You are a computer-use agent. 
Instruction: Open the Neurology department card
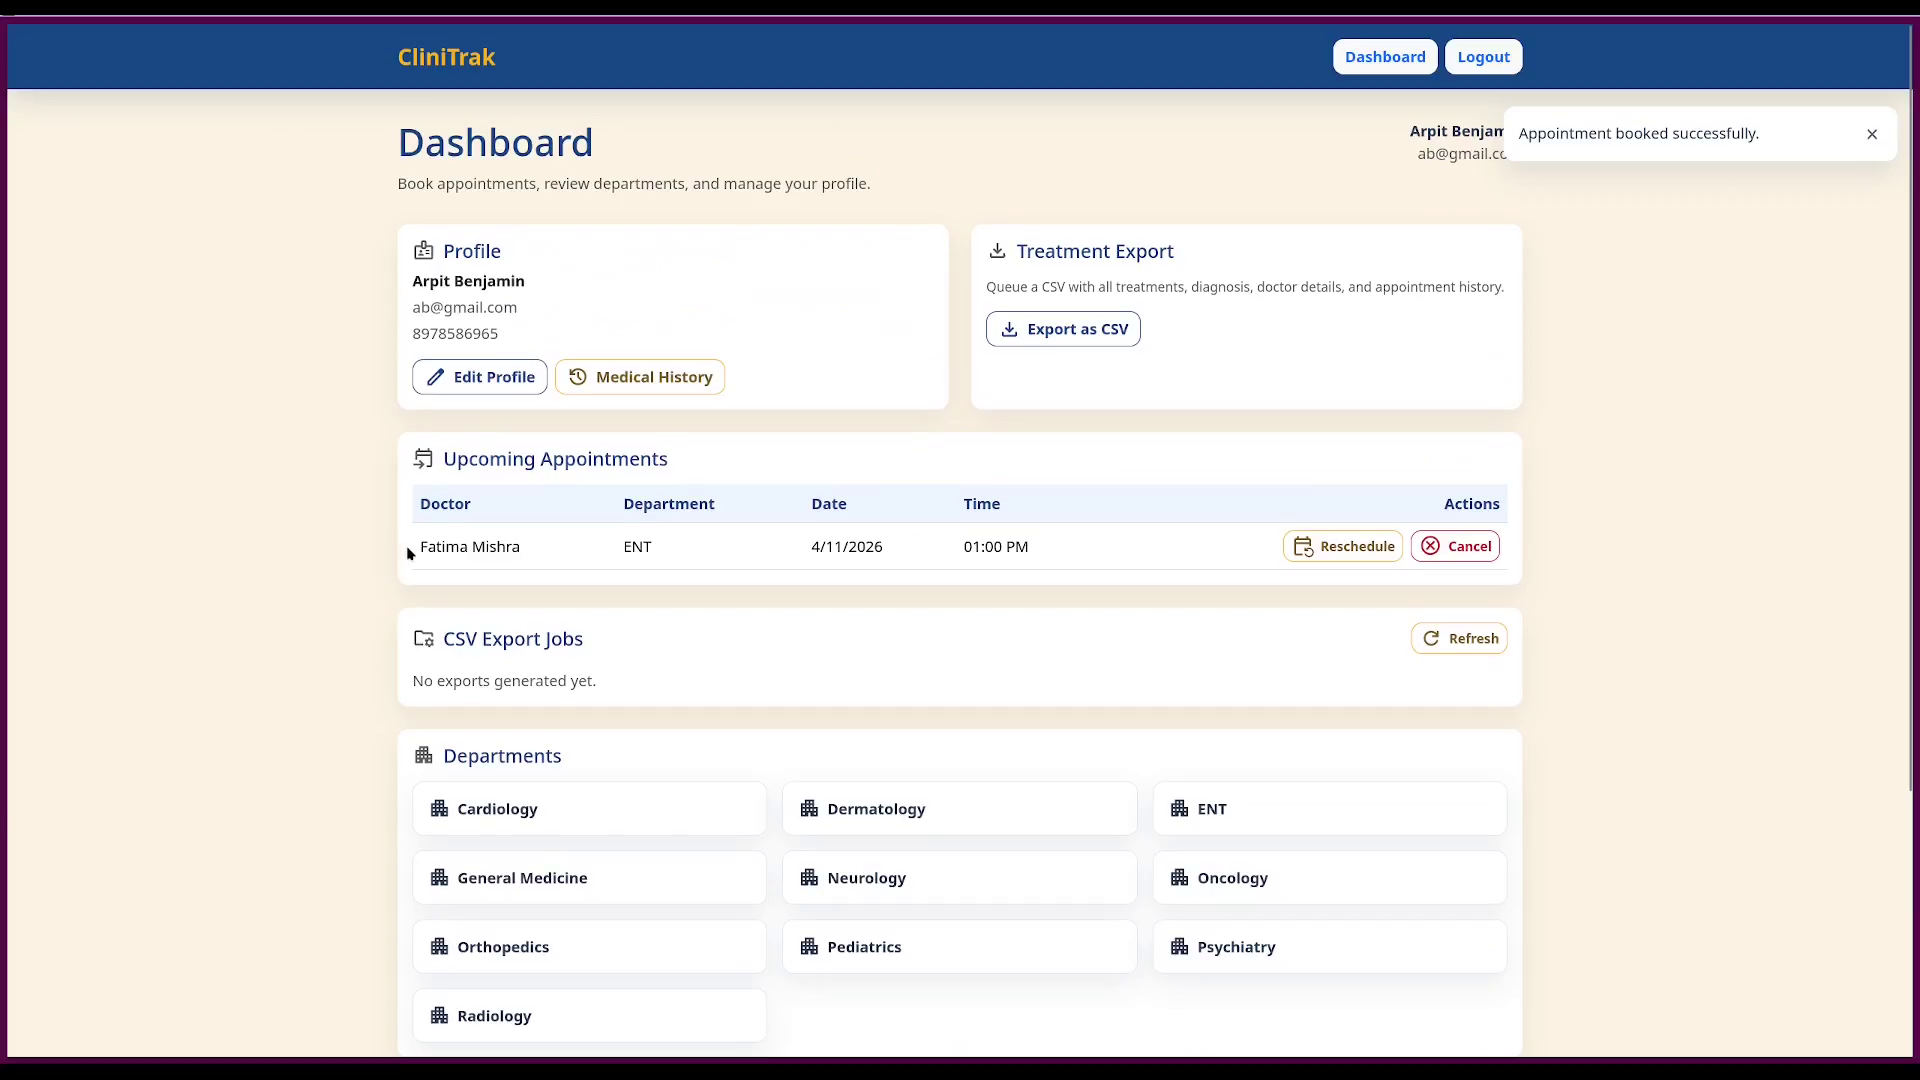(x=960, y=878)
